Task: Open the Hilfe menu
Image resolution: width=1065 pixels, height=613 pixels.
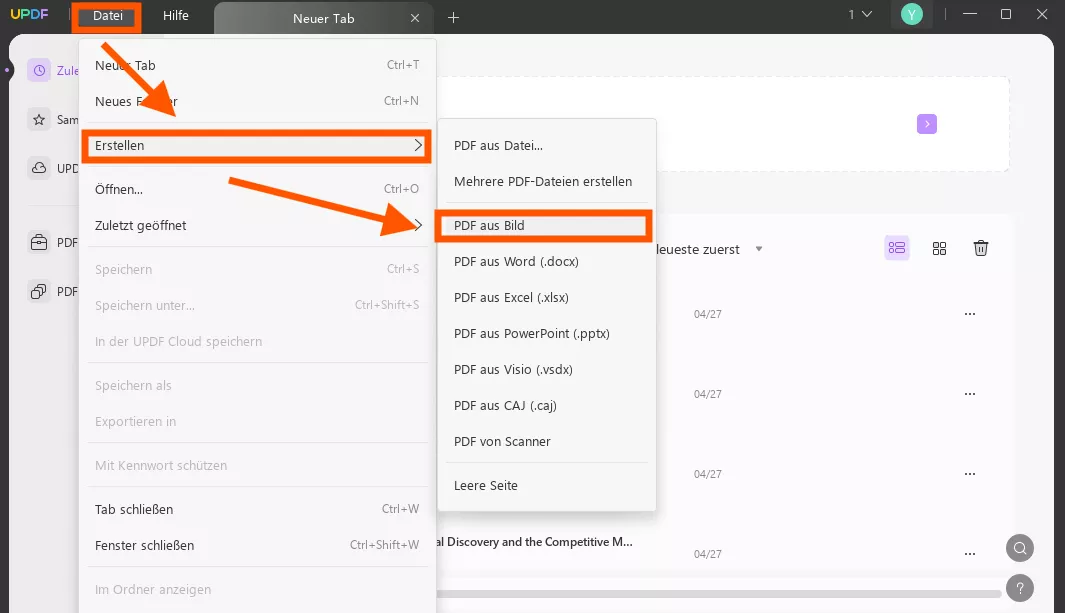Action: pos(177,16)
